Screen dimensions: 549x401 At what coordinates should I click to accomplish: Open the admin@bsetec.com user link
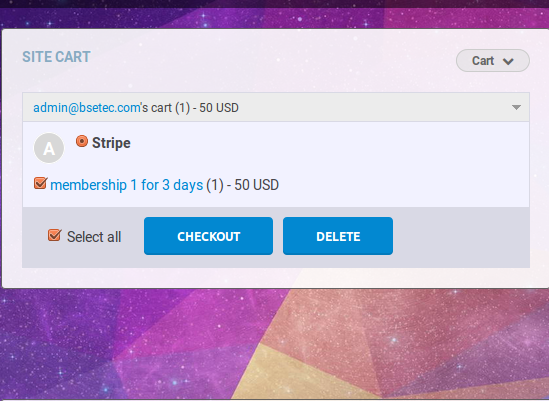pyautogui.click(x=87, y=108)
